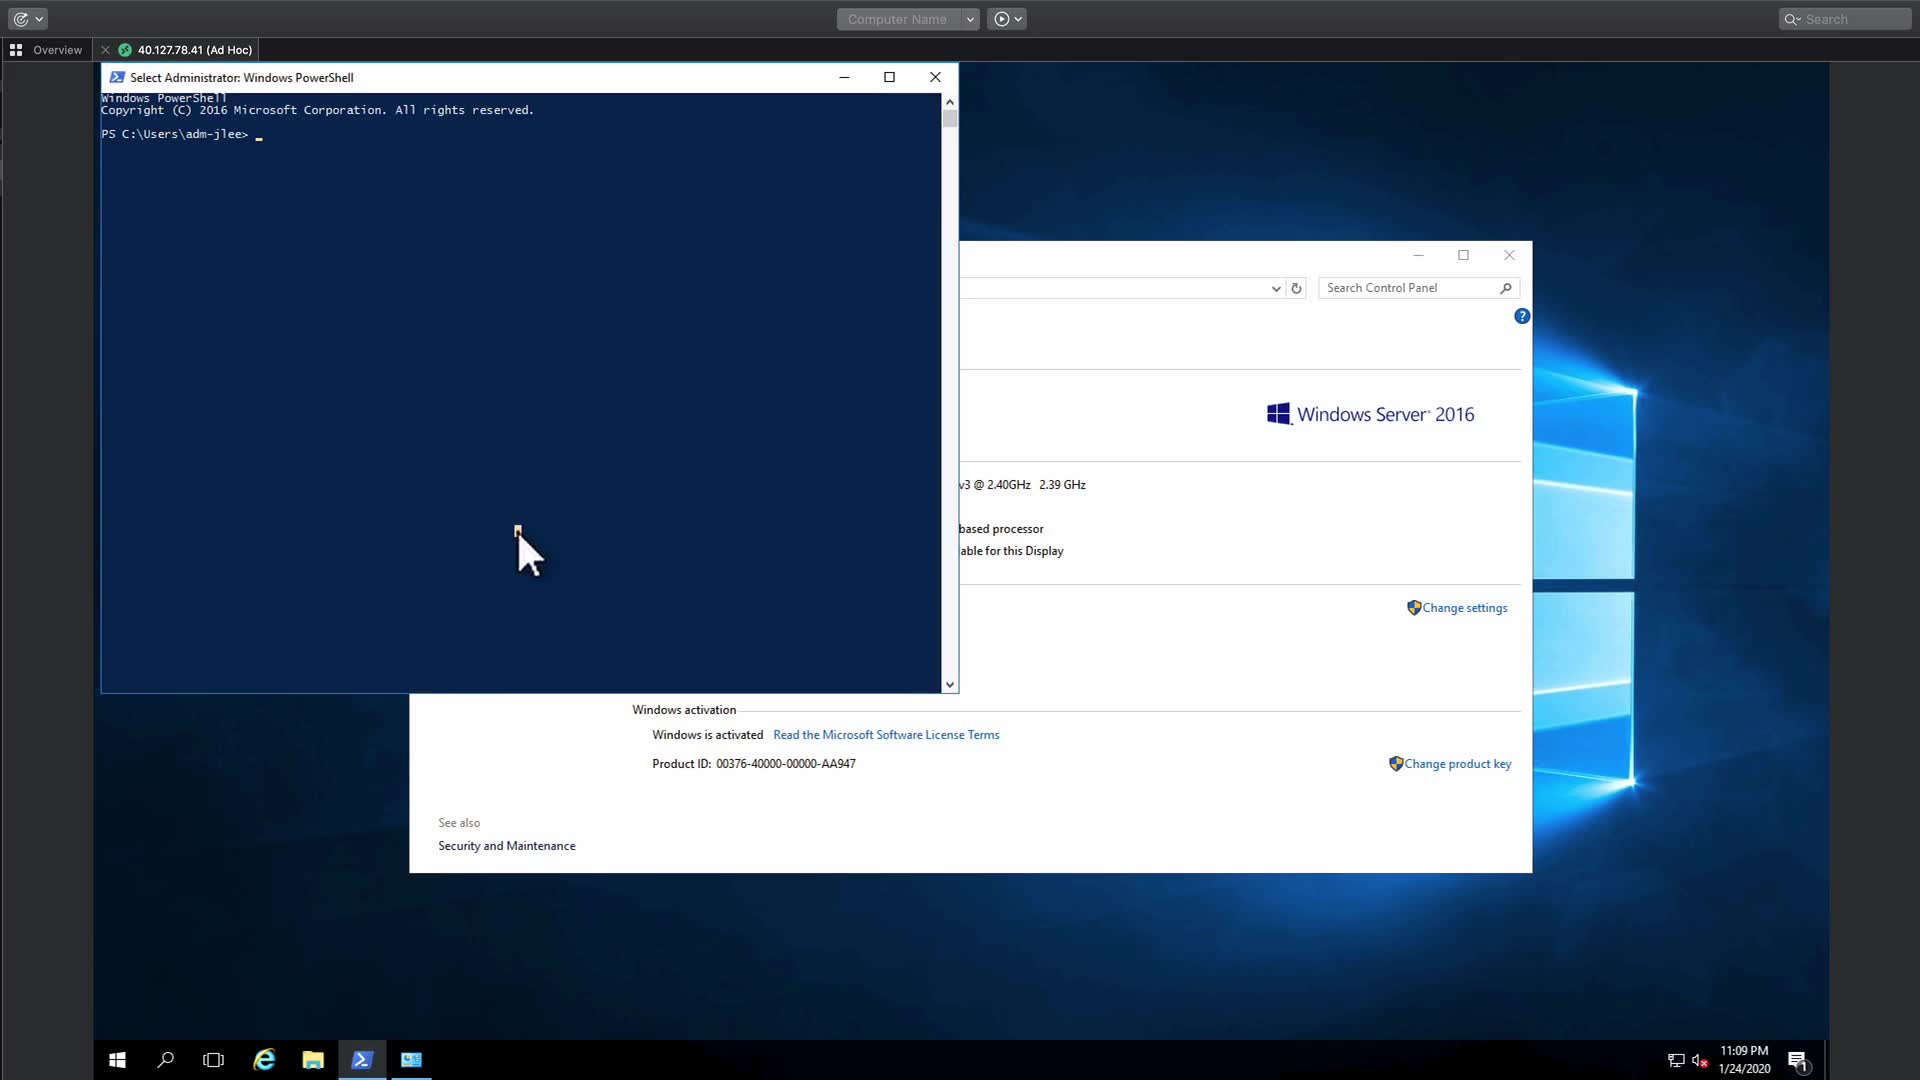Select the 40.127.78.41 (Ad Hoc) tab
Image resolution: width=1920 pixels, height=1080 pixels.
[194, 50]
